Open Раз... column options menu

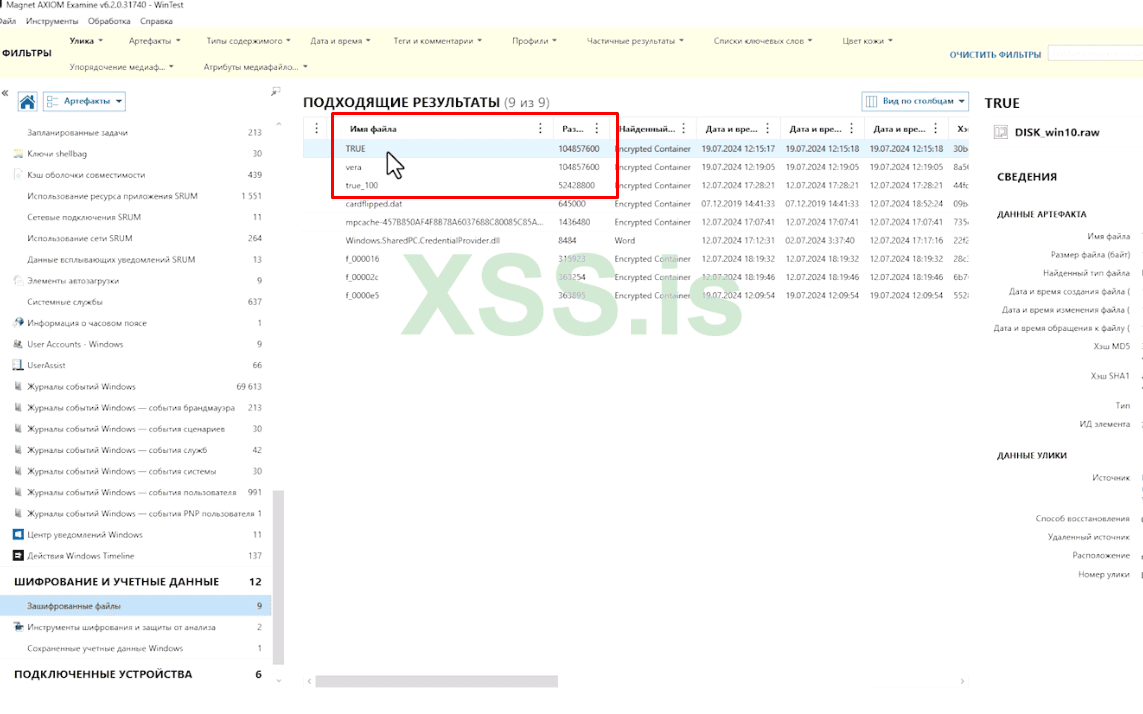[596, 128]
